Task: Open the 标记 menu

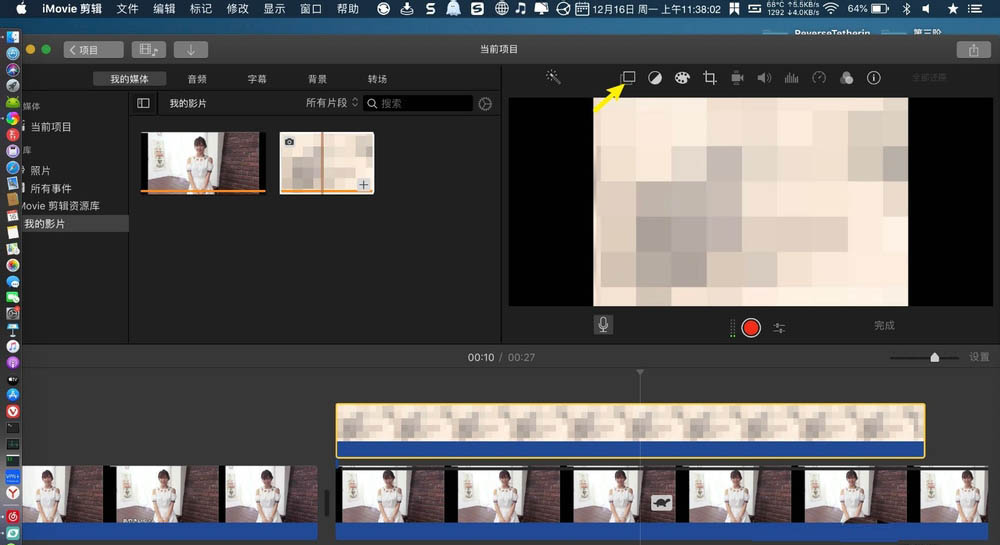Action: coord(200,9)
